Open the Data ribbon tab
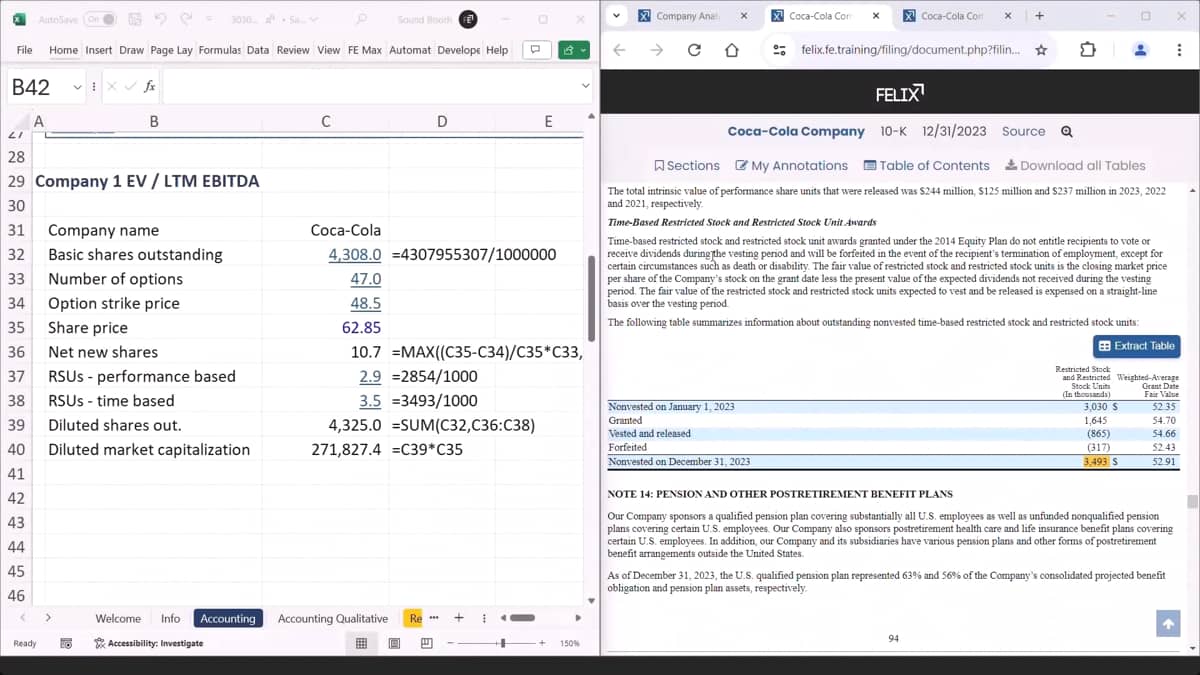 click(258, 50)
